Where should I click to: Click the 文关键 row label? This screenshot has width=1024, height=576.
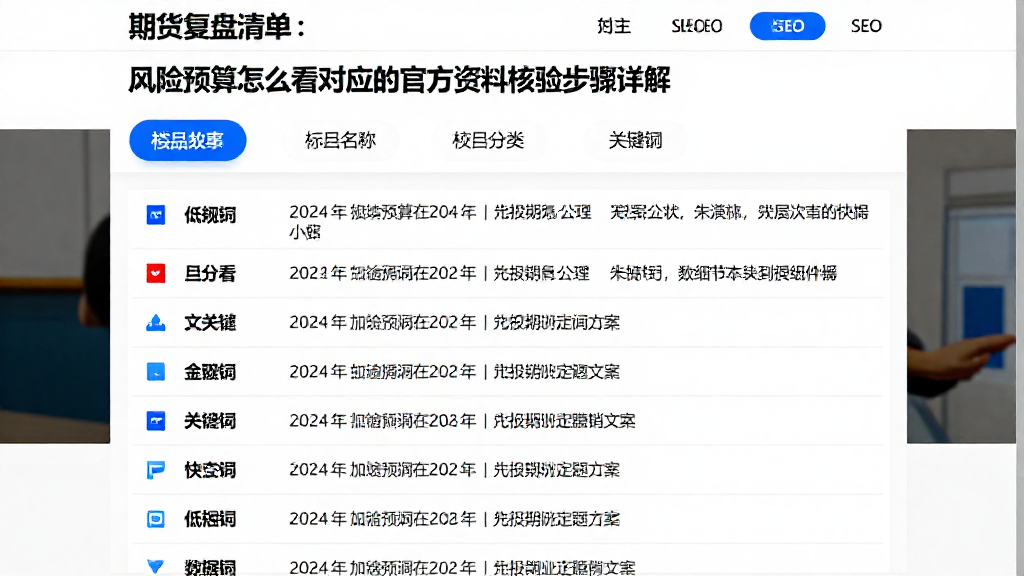coord(210,323)
